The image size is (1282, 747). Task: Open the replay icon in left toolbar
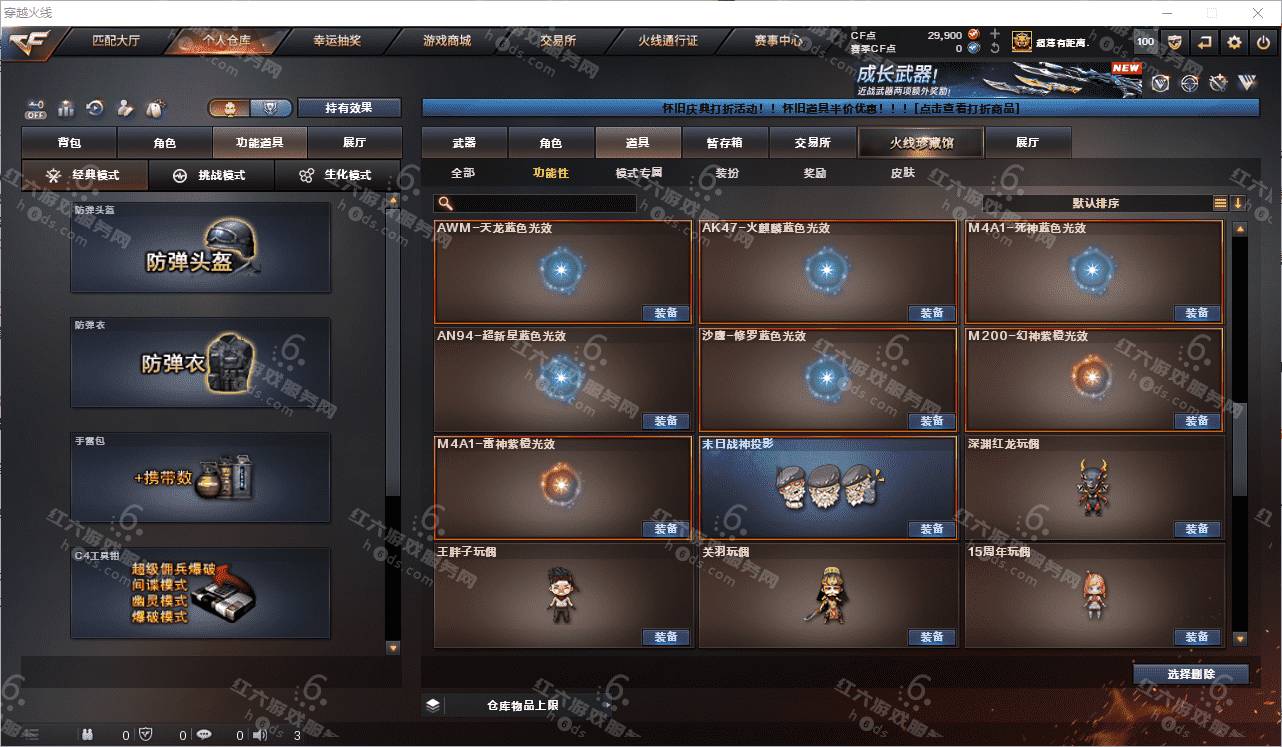pyautogui.click(x=95, y=108)
